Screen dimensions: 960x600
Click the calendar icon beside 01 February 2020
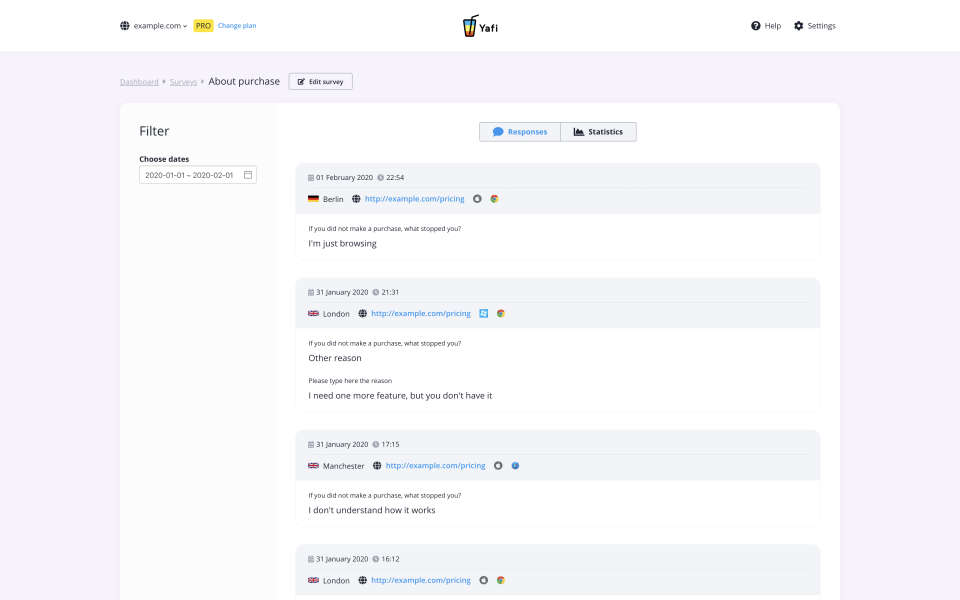[x=311, y=178]
